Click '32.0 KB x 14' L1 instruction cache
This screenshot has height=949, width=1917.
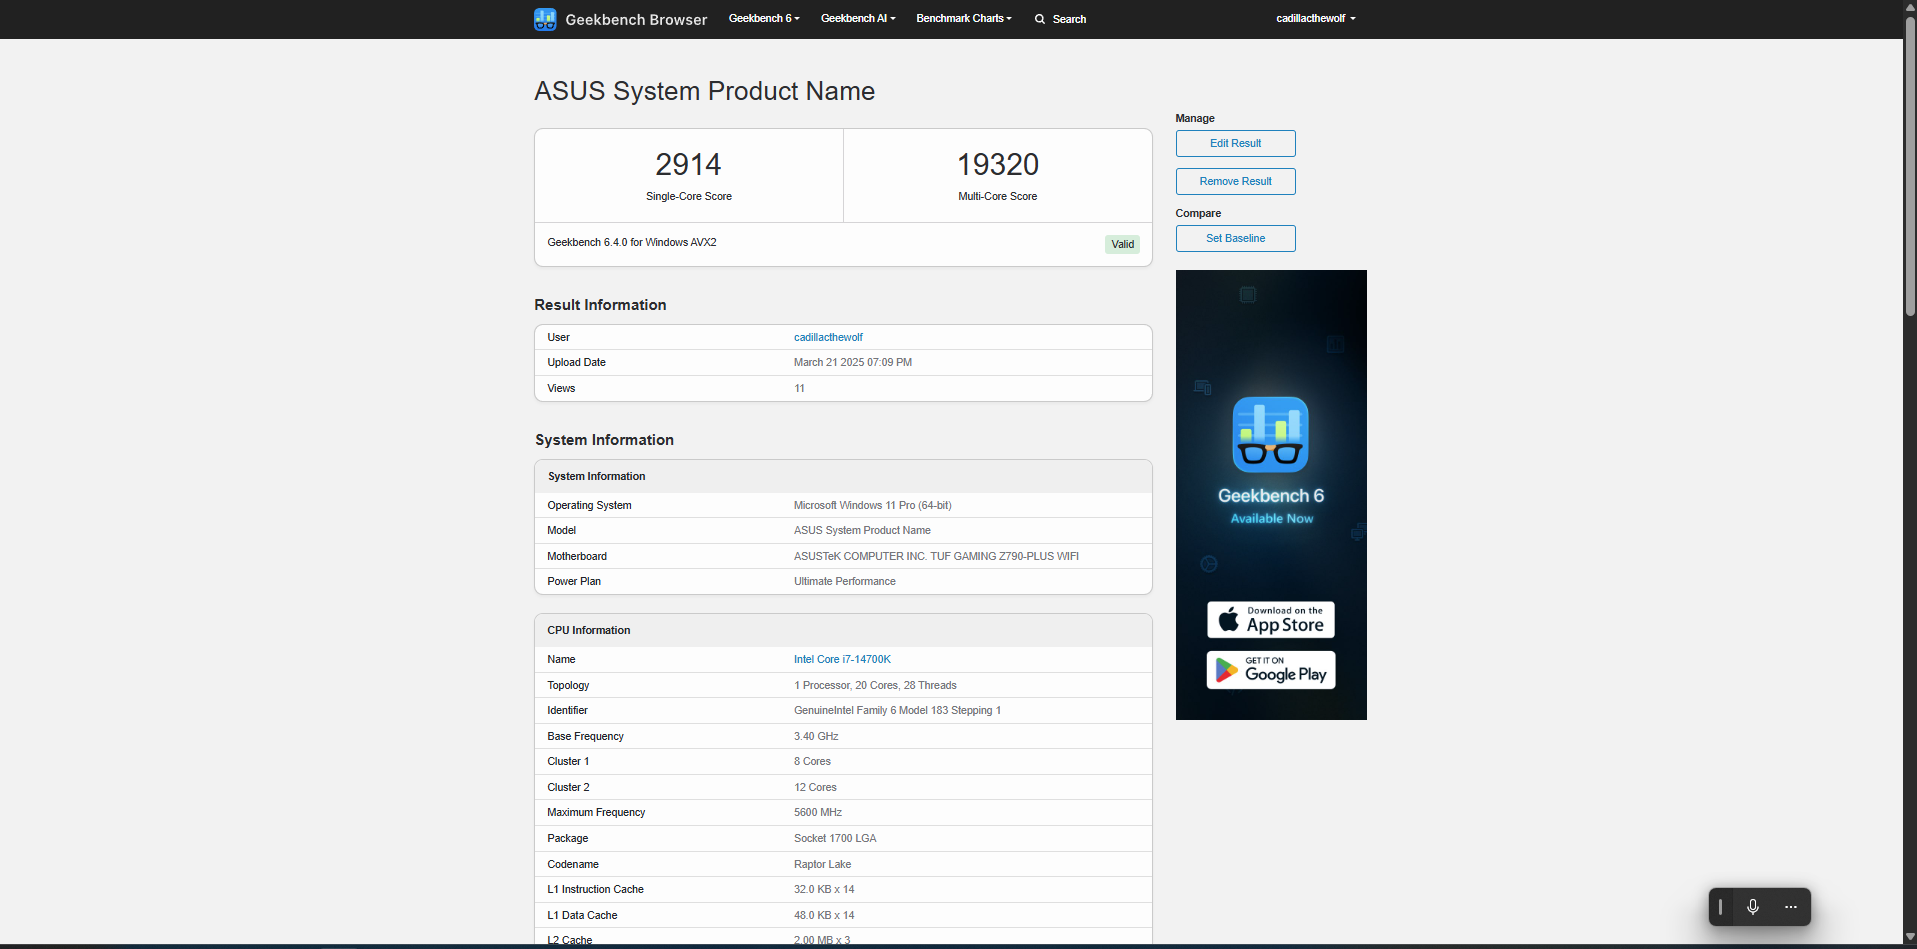click(x=824, y=889)
